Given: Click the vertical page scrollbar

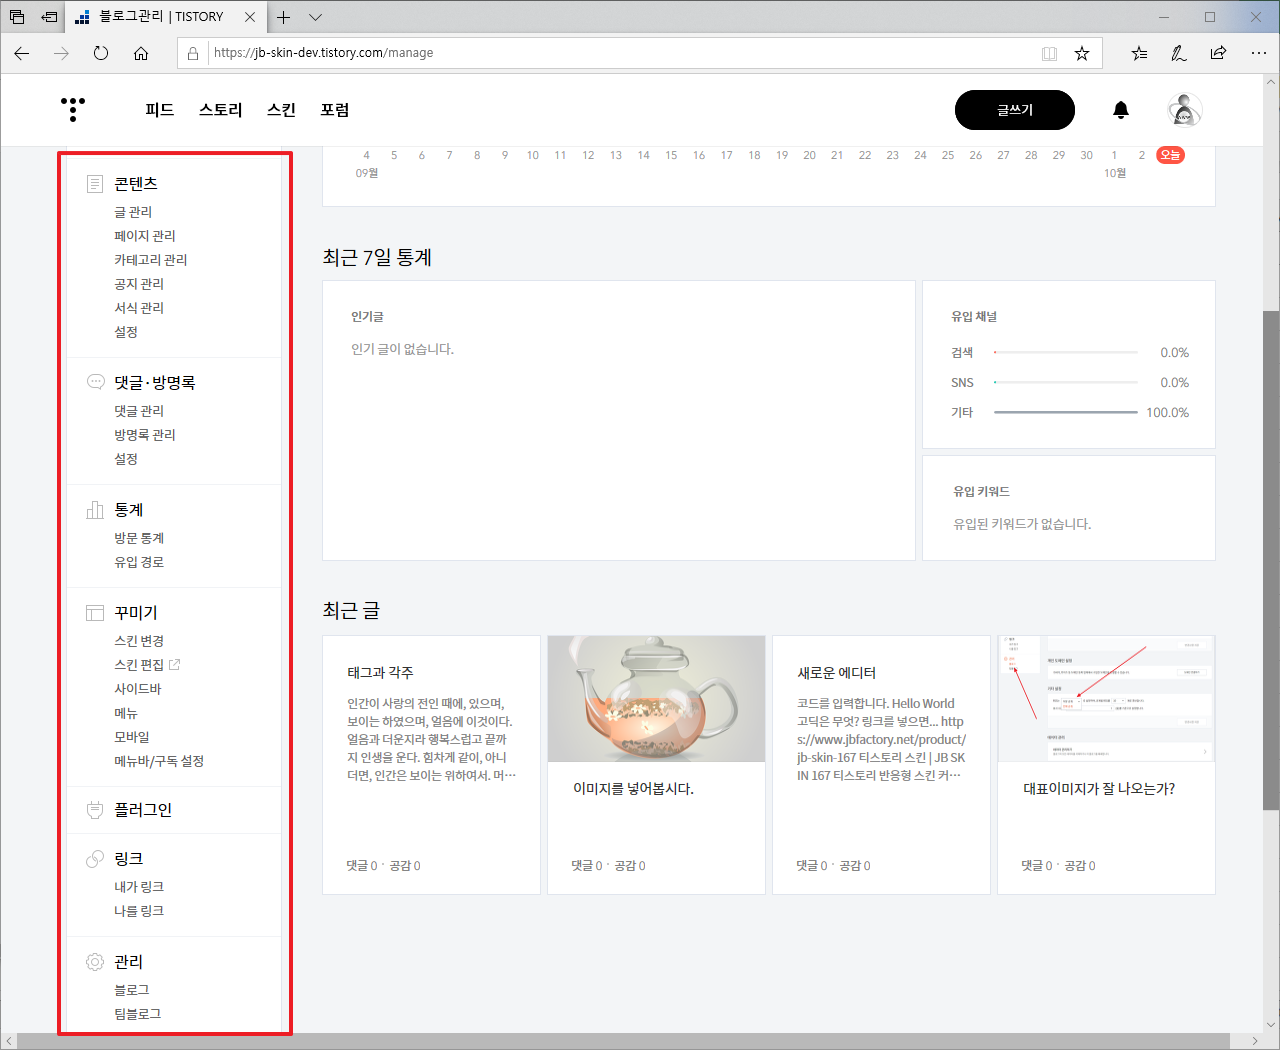Looking at the screenshot, I should tap(1271, 560).
